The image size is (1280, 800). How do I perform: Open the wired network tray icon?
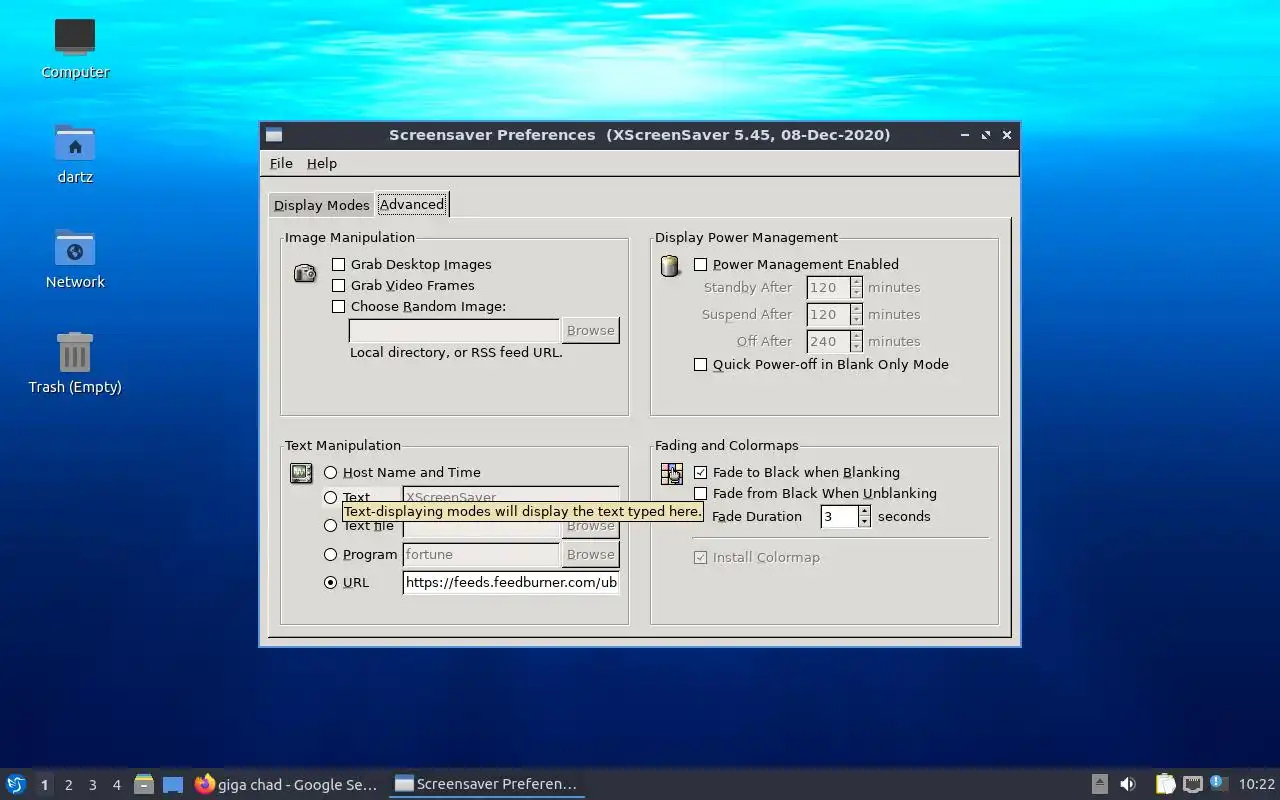pyautogui.click(x=1192, y=784)
